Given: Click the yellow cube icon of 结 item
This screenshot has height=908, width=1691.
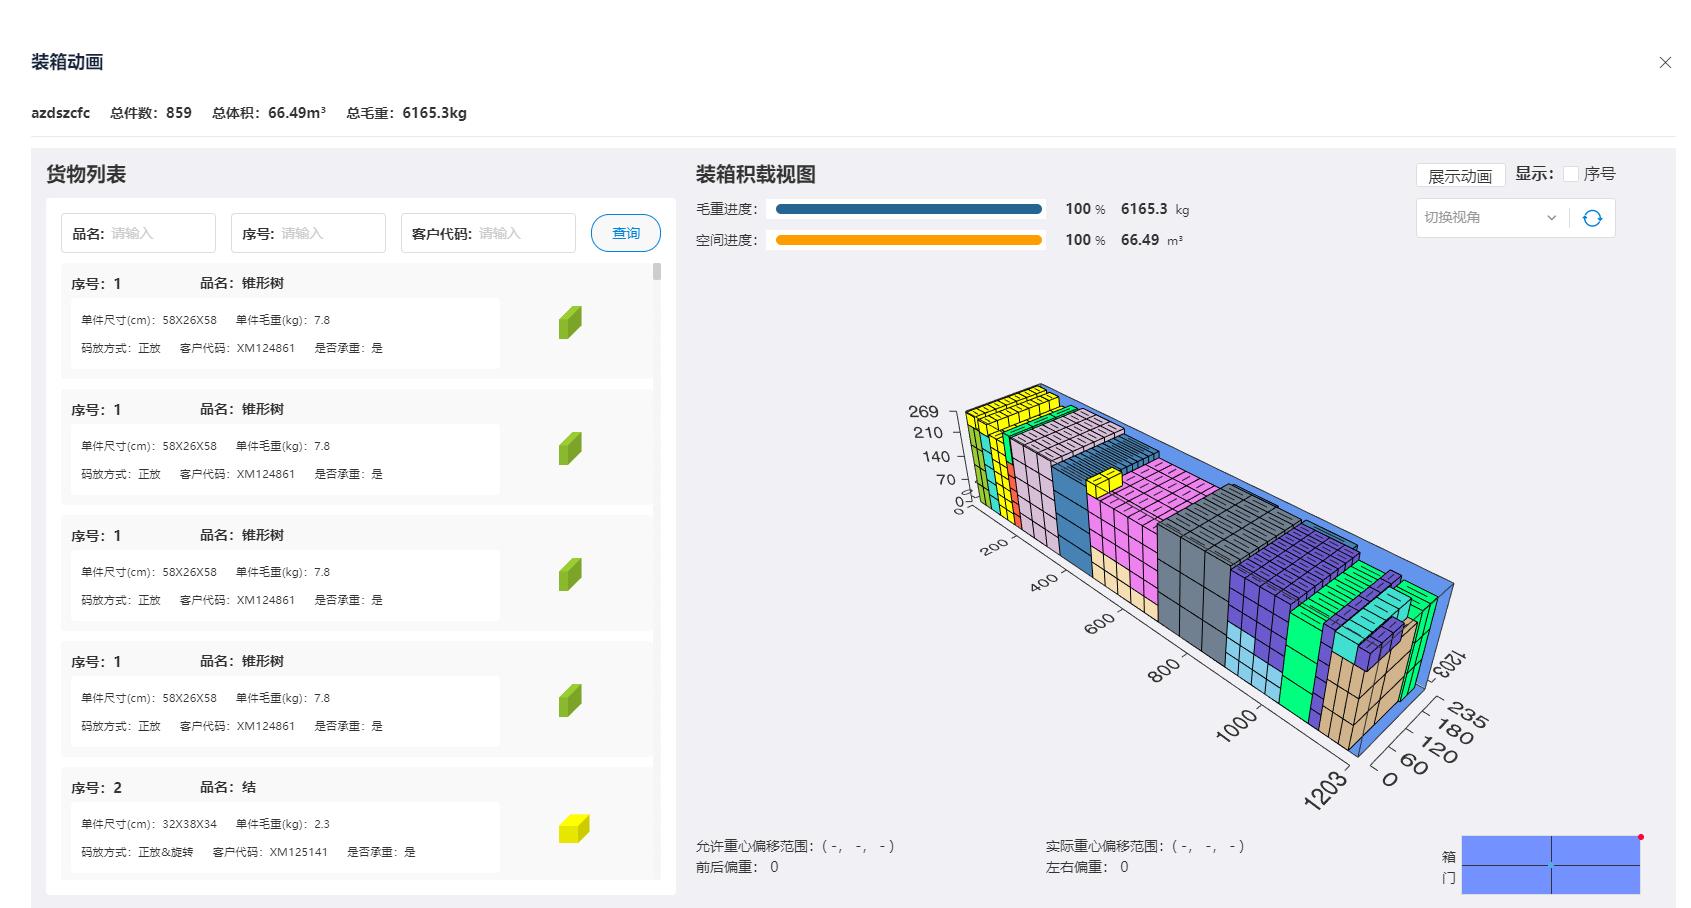Looking at the screenshot, I should coord(572,829).
